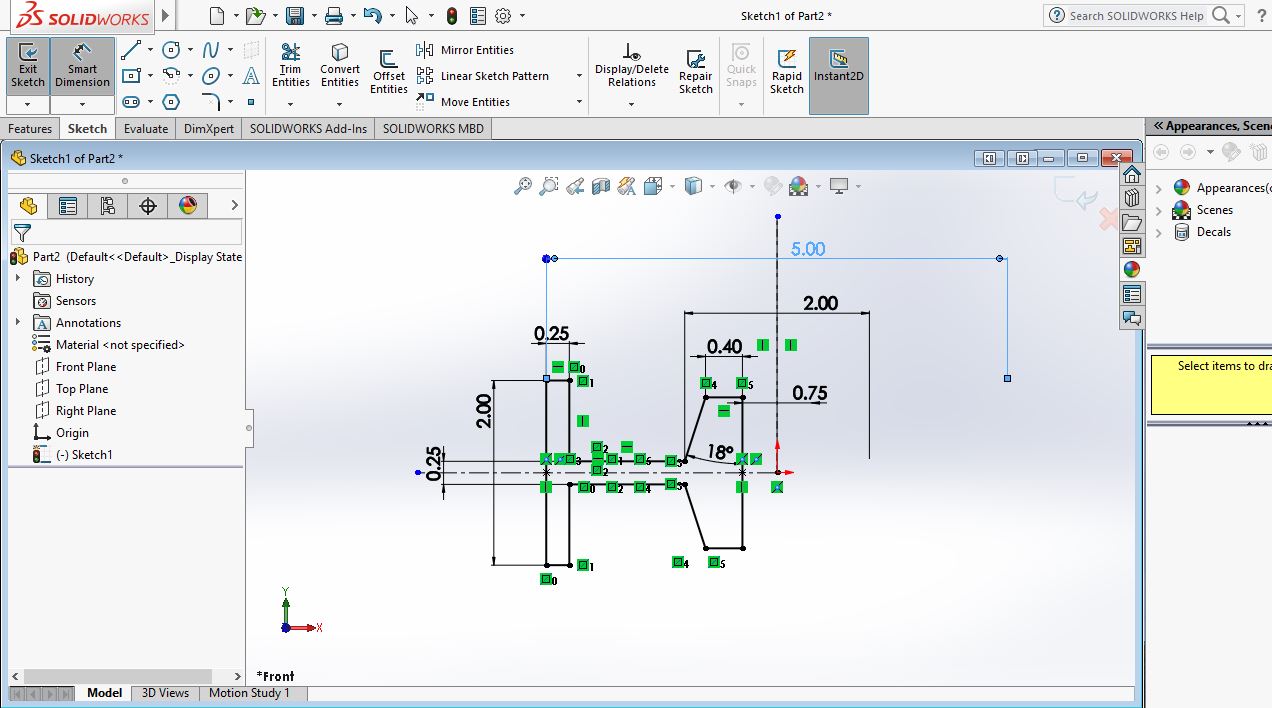This screenshot has width=1272, height=708.
Task: Click the Rebuild traffic light icon
Action: coord(452,16)
